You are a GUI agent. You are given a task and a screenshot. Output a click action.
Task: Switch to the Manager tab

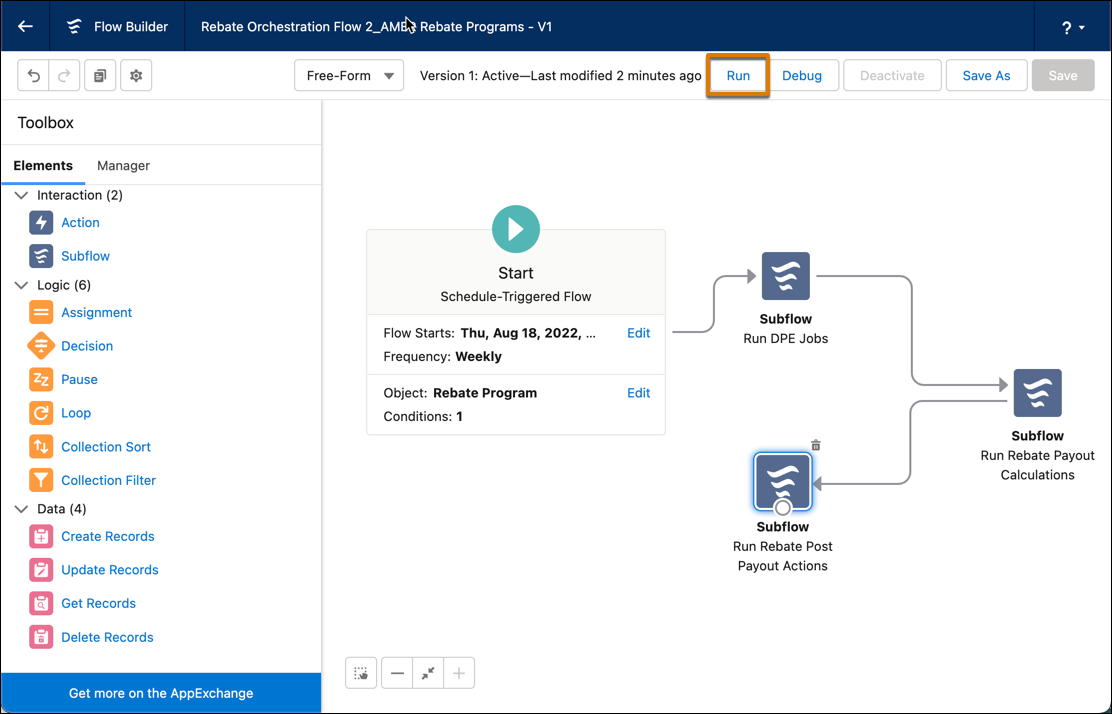click(123, 165)
